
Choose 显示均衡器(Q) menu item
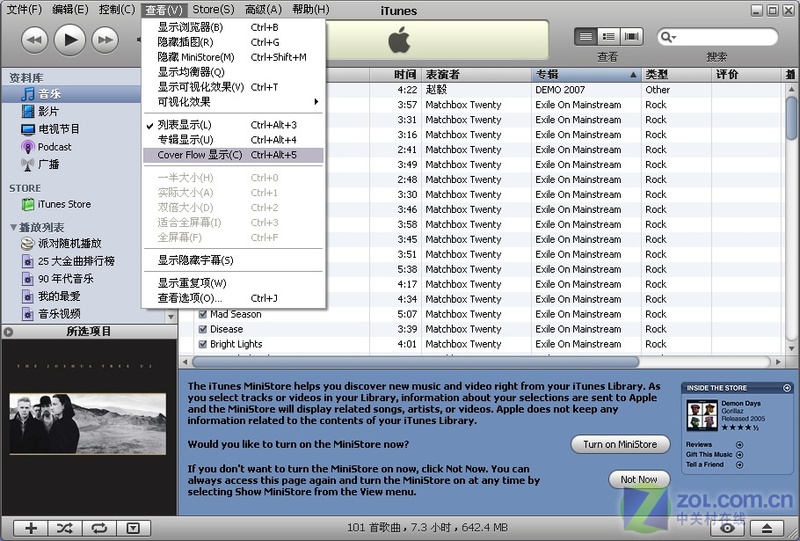(233, 72)
